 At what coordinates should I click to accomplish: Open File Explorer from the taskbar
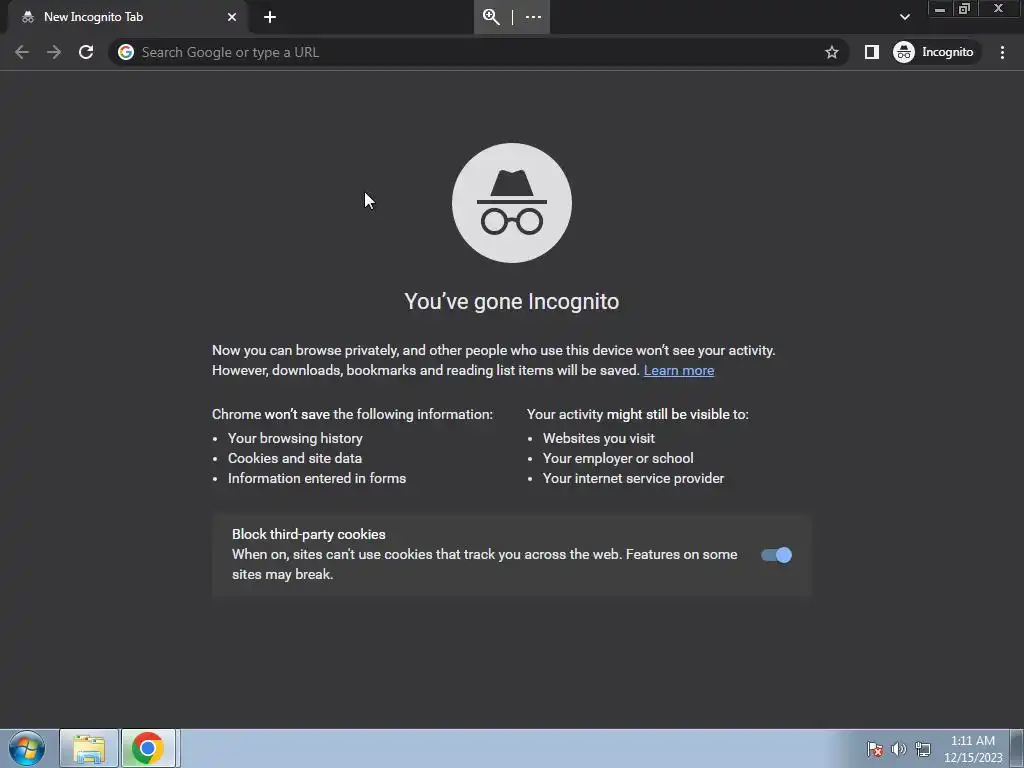tap(89, 748)
